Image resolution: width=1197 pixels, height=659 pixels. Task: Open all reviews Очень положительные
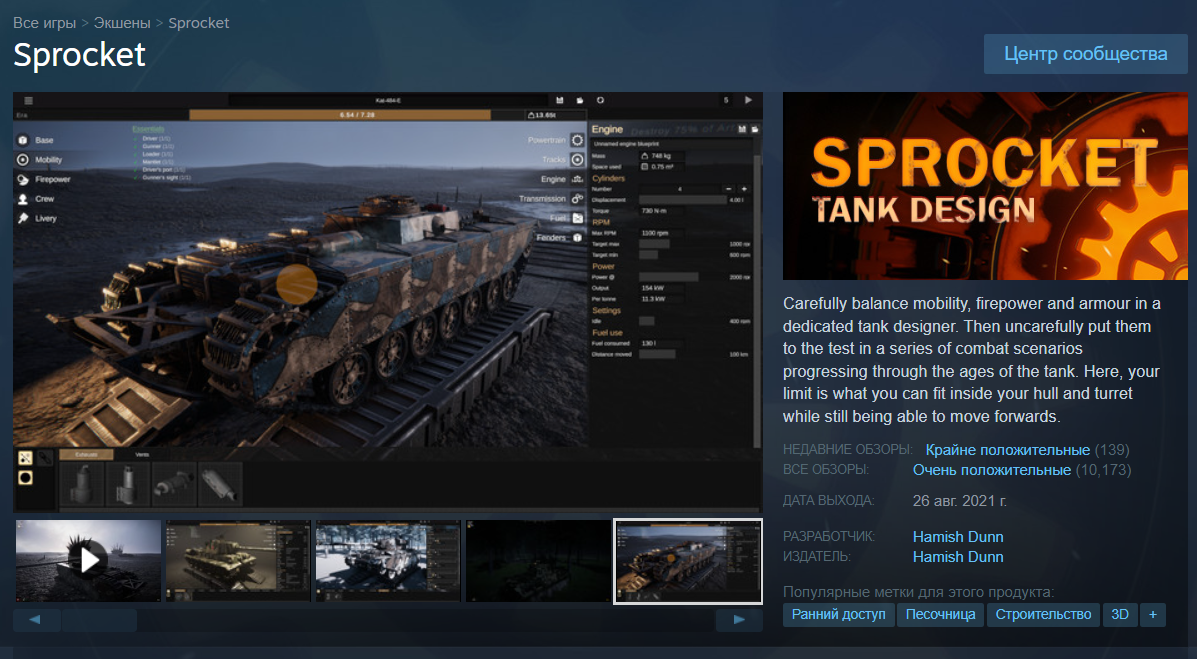992,470
